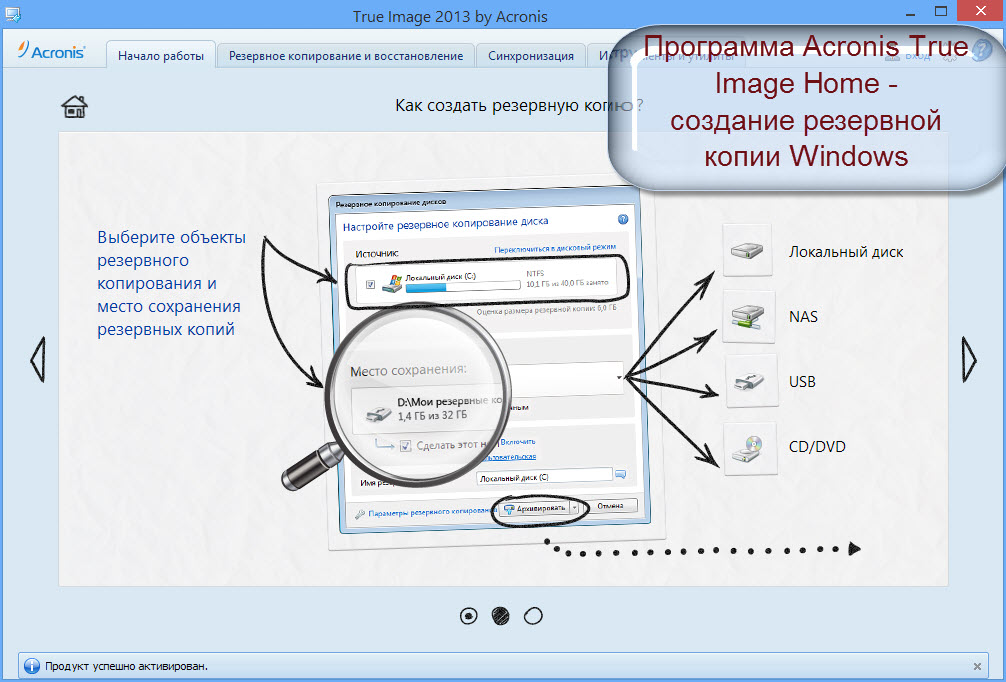
Task: Click Переключиться в дисковый режим link
Action: (x=555, y=248)
